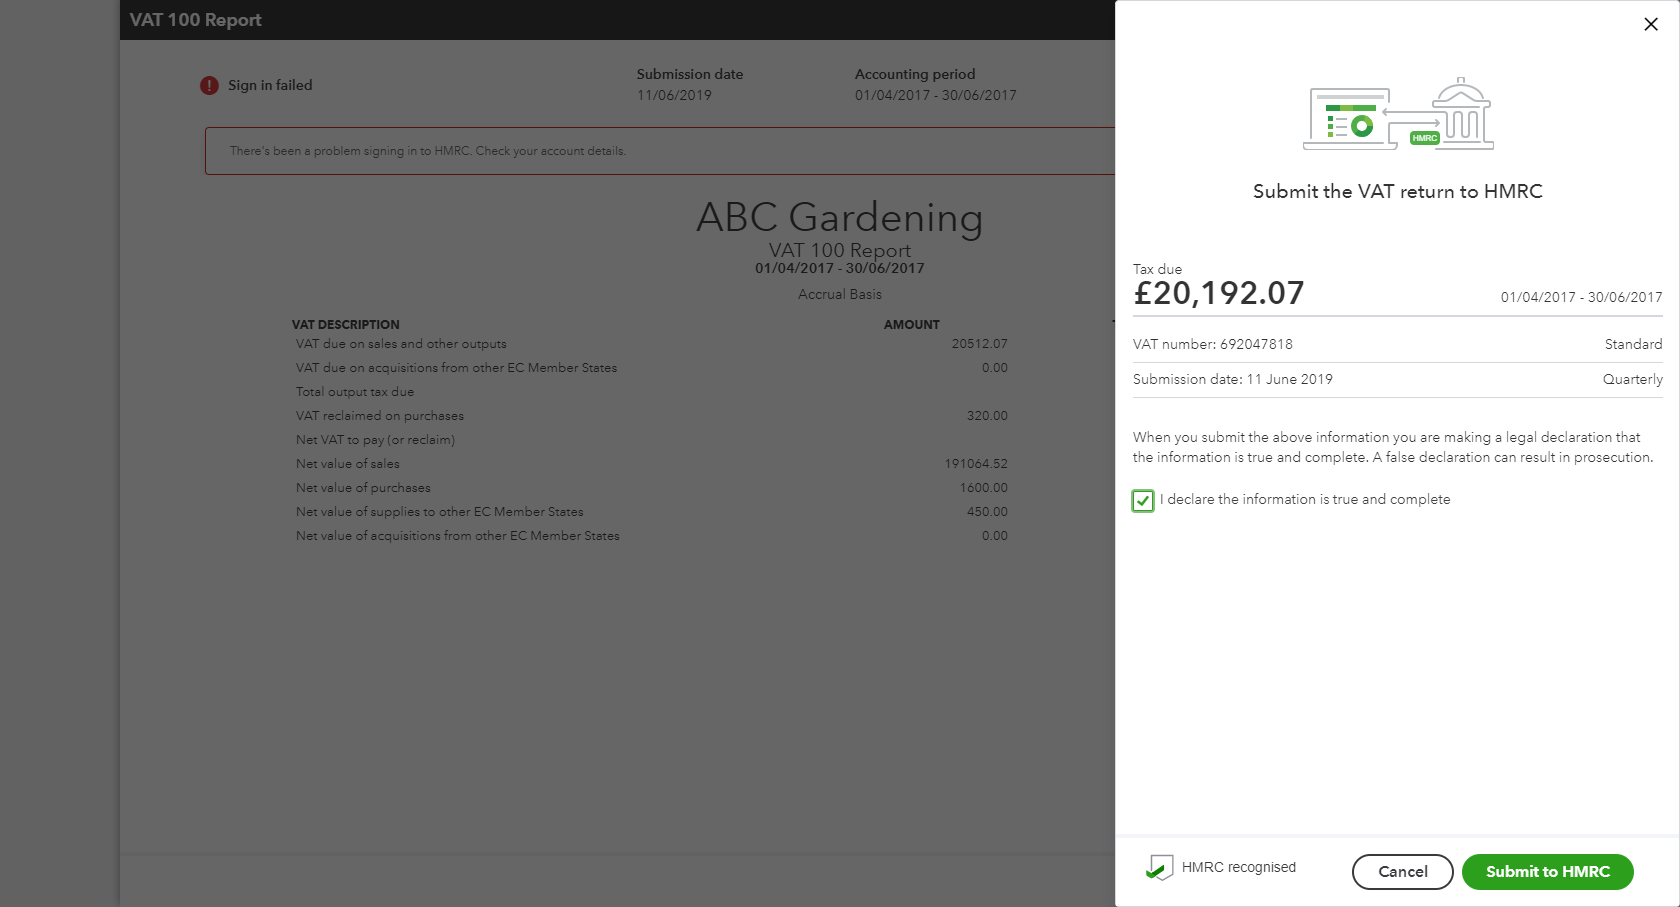1680x907 pixels.
Task: Select Net value of sales row
Action: click(x=651, y=464)
